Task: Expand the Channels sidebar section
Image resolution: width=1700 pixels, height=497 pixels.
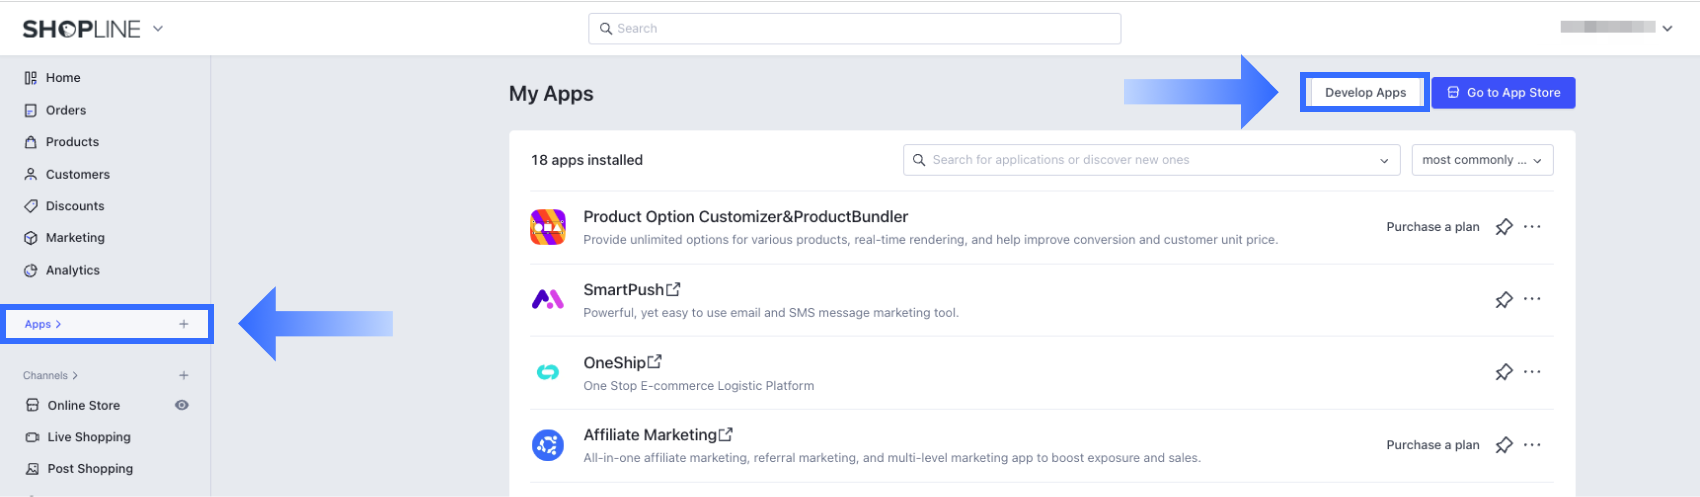Action: point(50,376)
